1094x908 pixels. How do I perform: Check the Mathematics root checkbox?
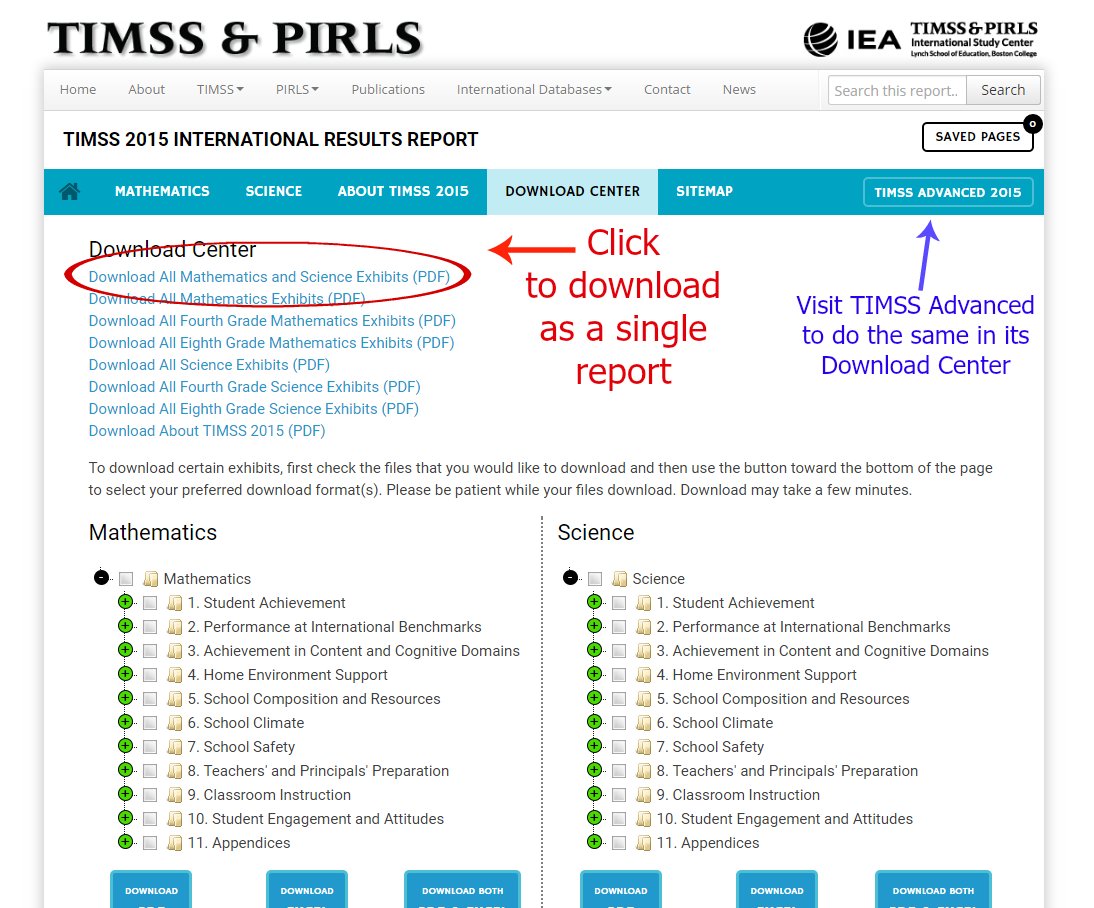click(125, 578)
